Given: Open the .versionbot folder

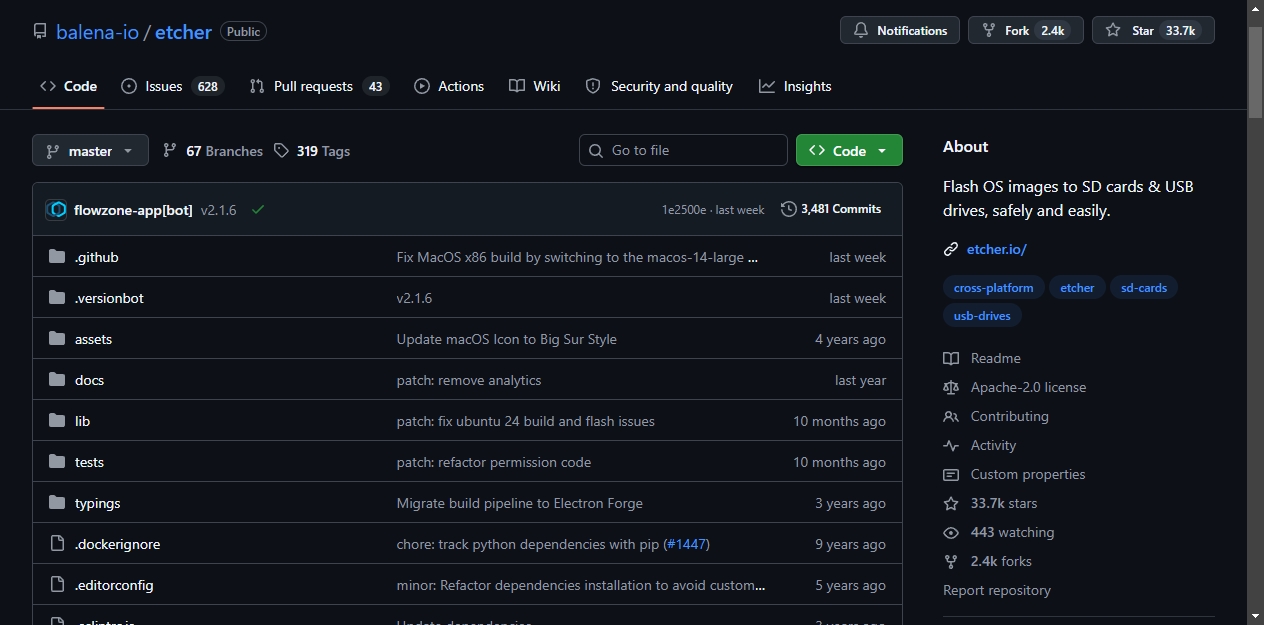Looking at the screenshot, I should pyautogui.click(x=109, y=298).
